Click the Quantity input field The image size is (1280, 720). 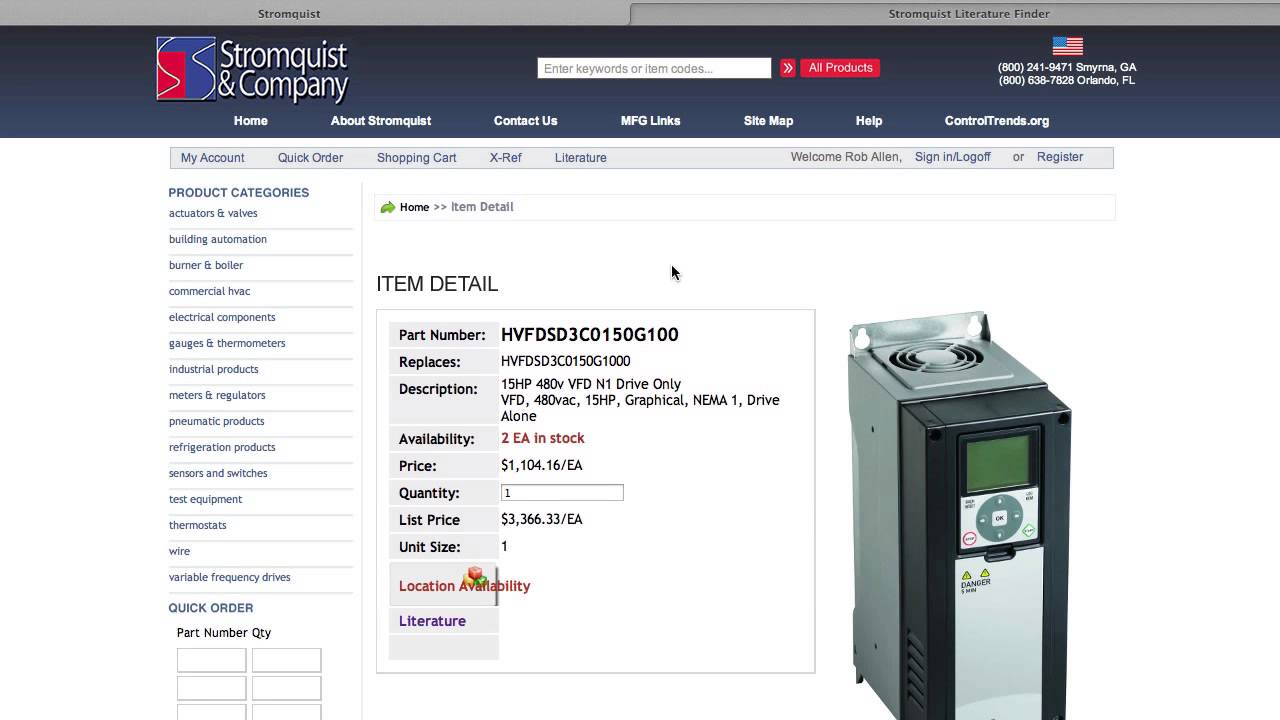point(562,493)
